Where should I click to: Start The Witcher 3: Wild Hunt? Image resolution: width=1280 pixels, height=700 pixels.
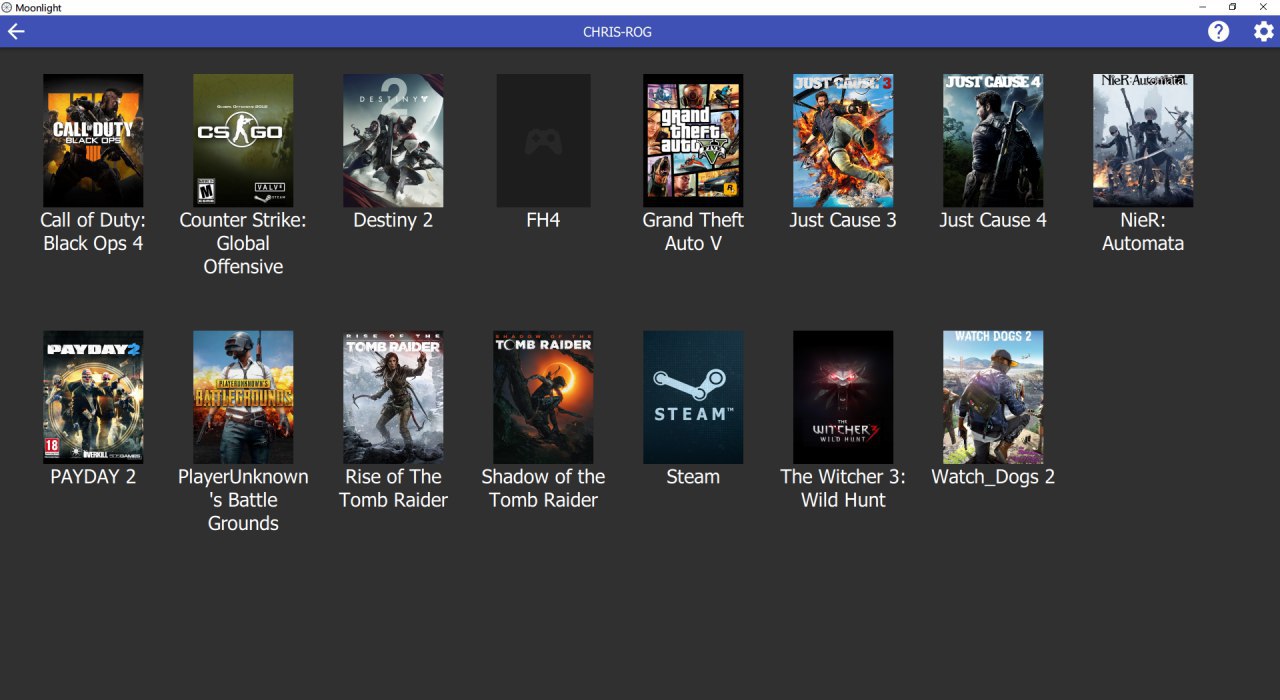pos(843,397)
